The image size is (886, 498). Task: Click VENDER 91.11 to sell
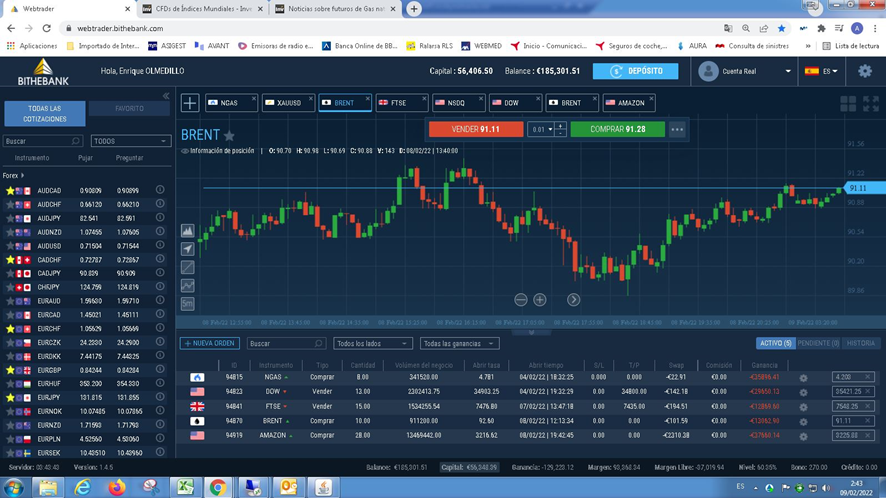[476, 129]
